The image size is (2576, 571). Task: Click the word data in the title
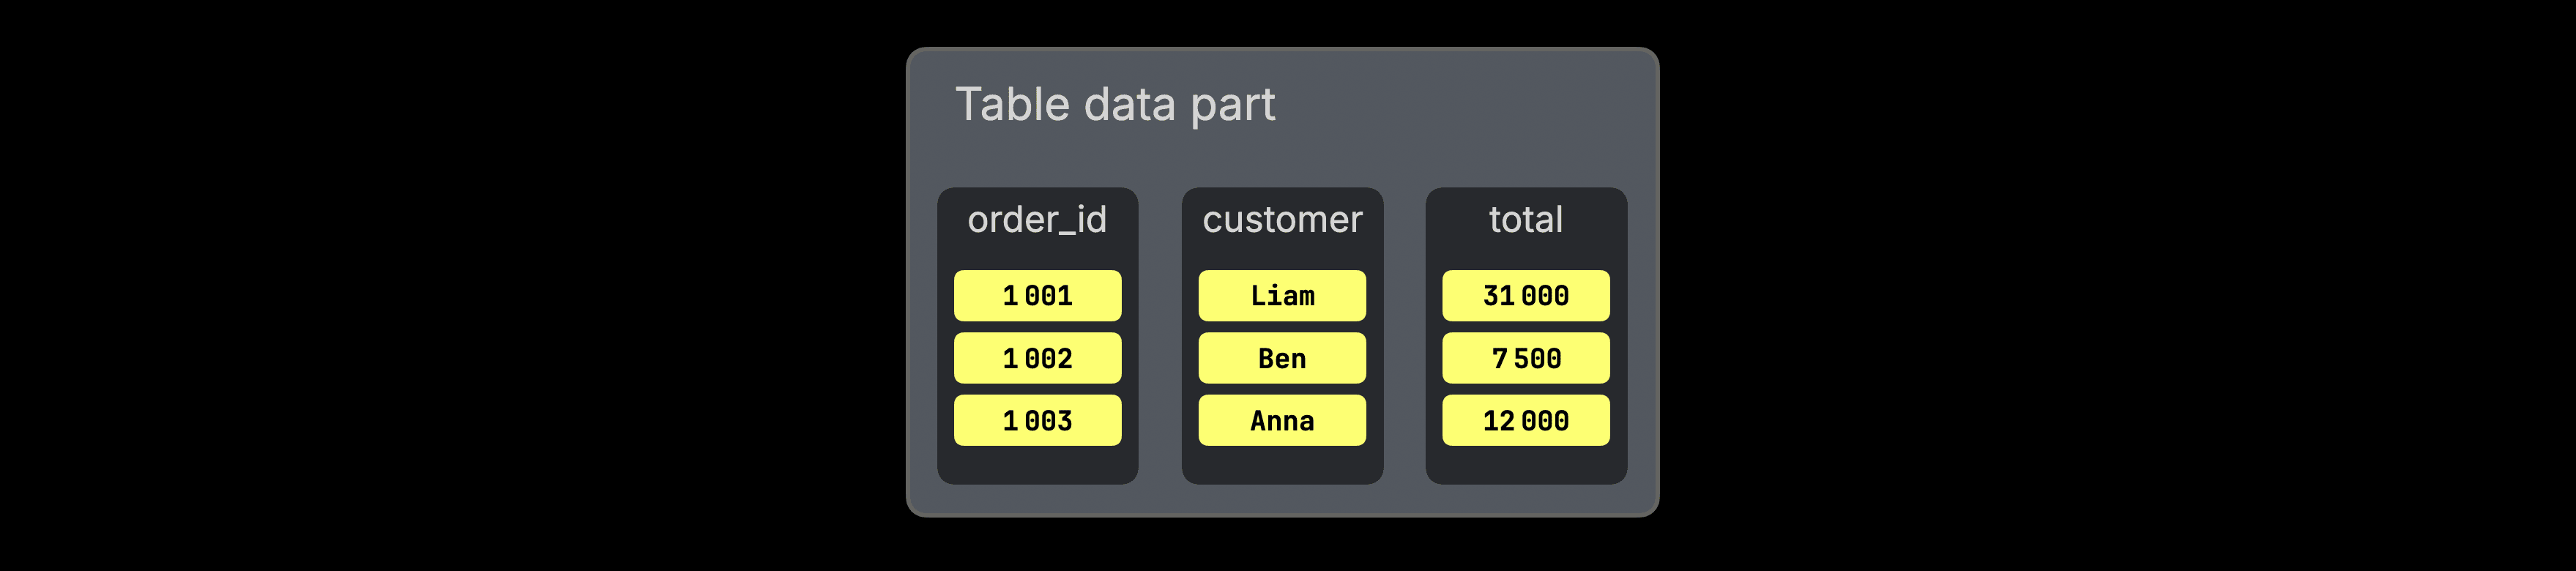pos(1129,104)
